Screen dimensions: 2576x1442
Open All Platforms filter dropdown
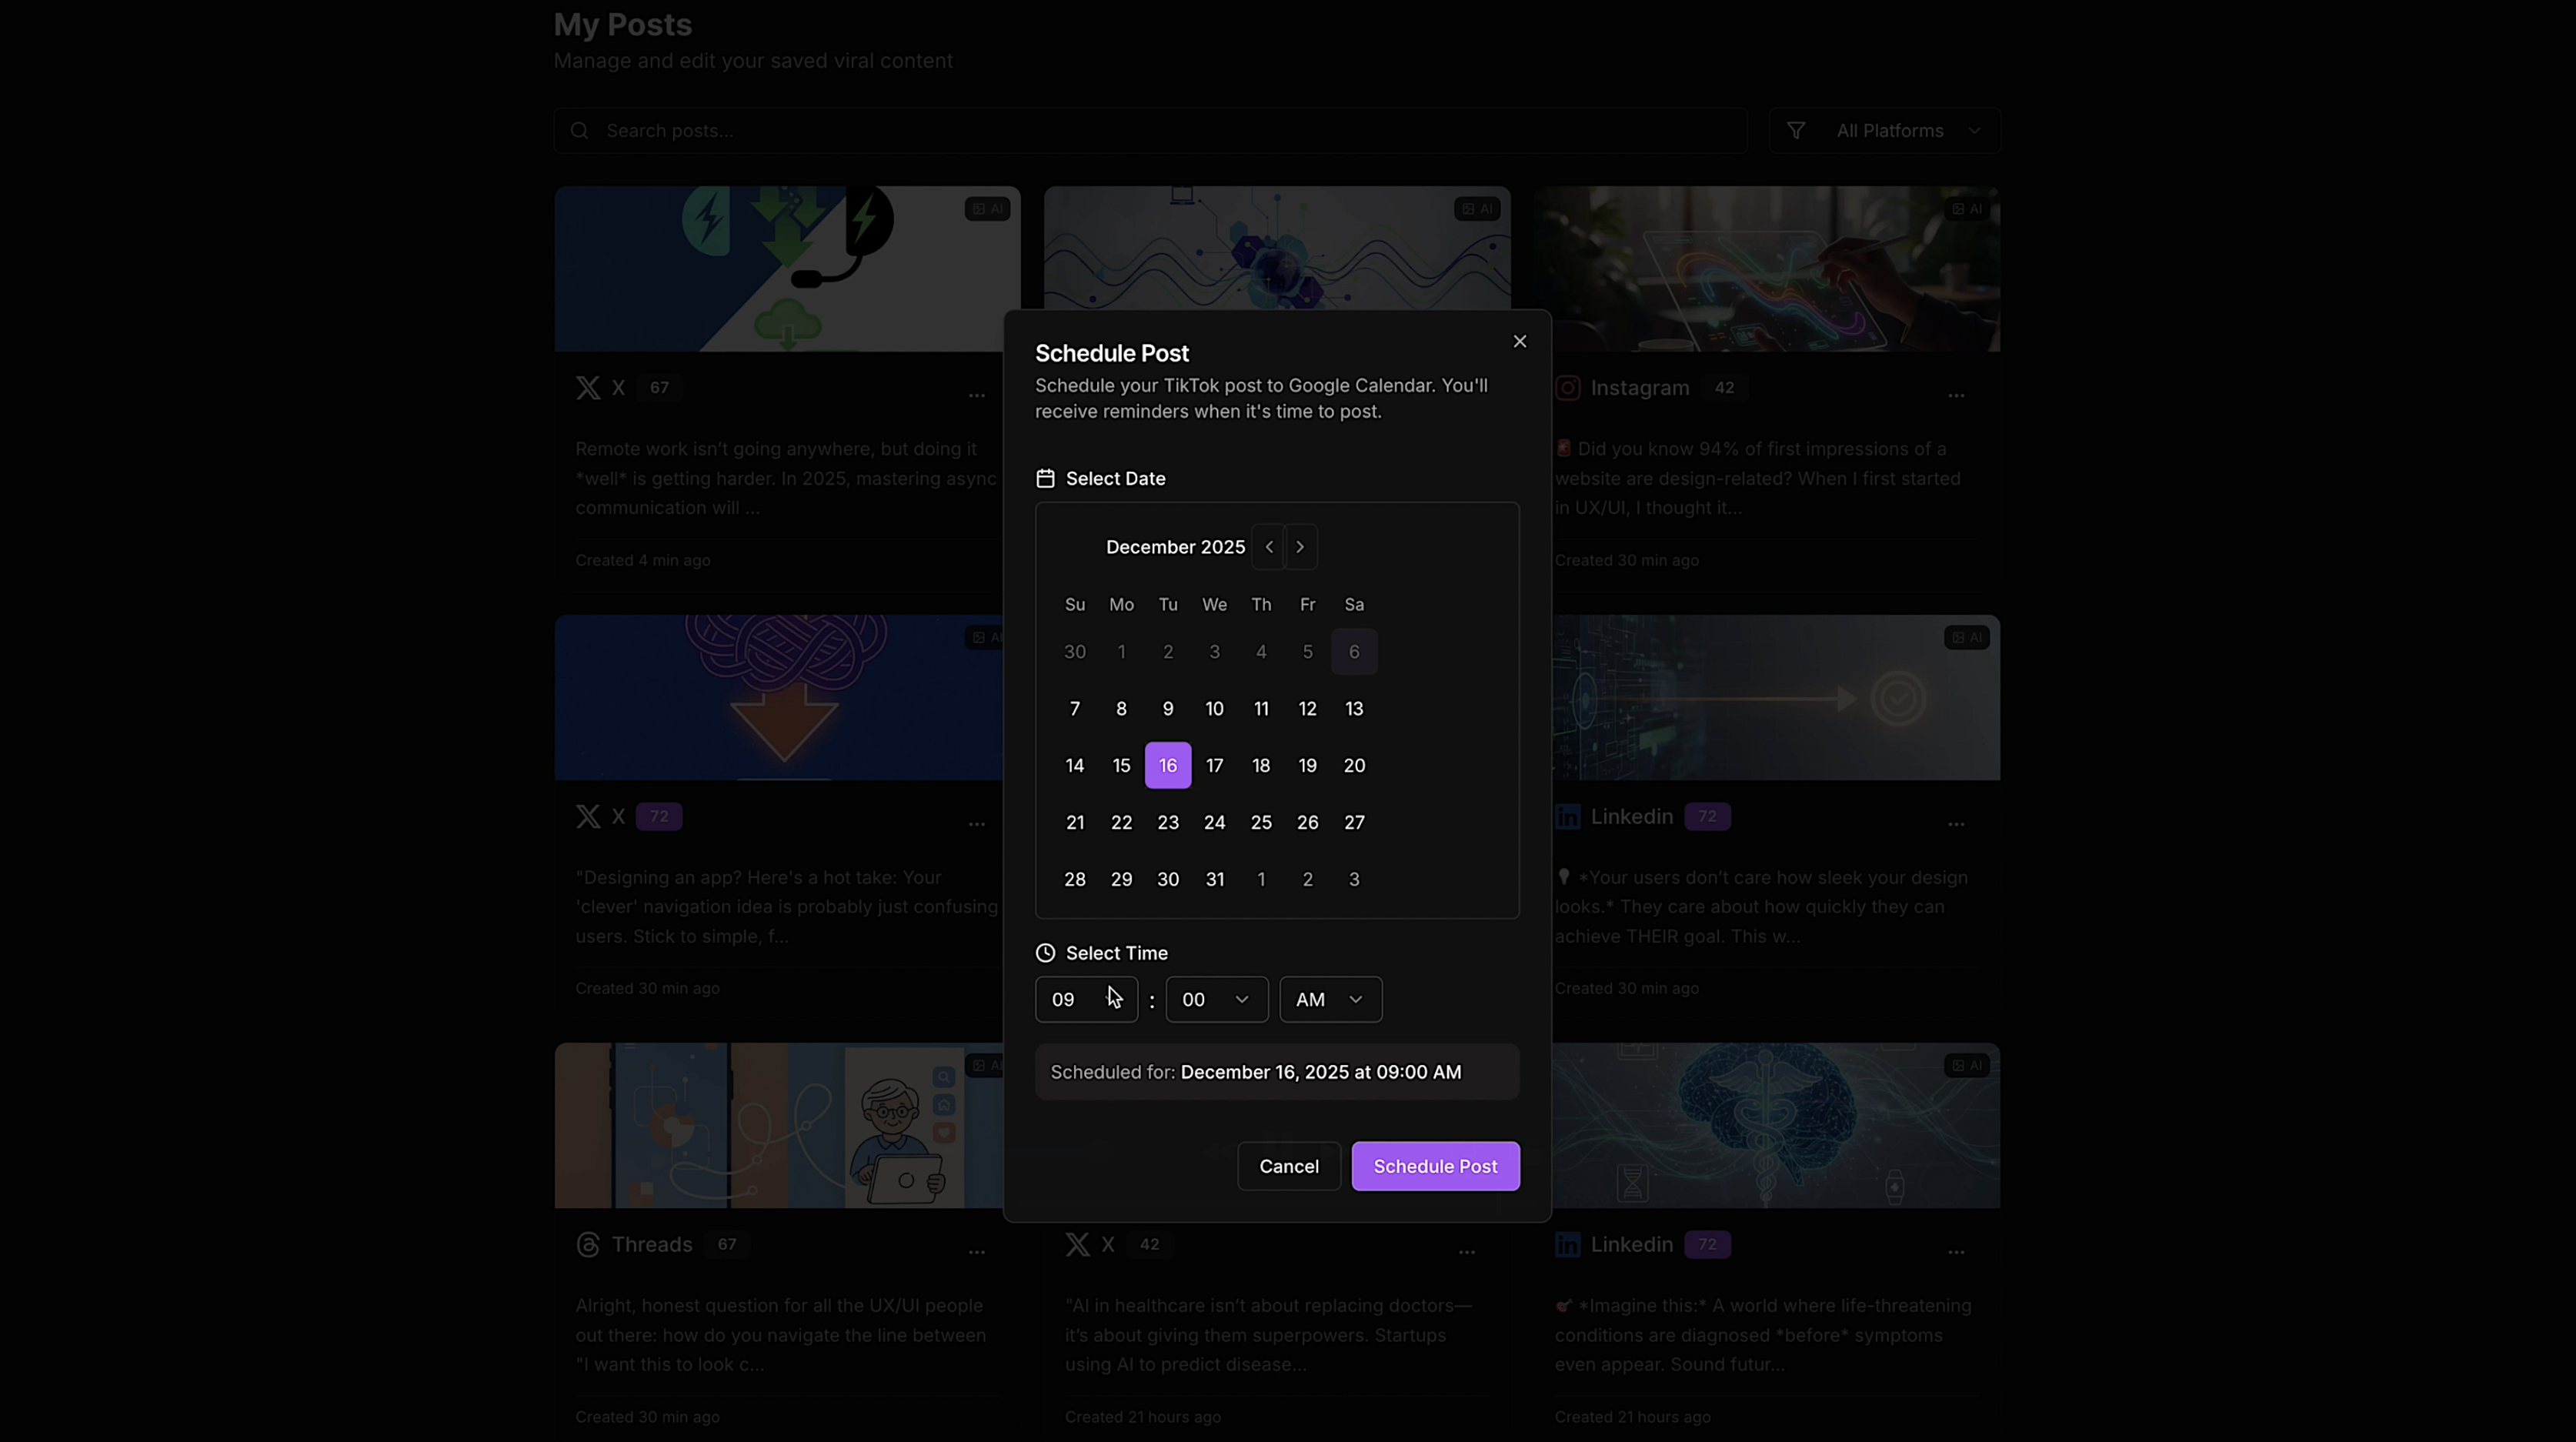1884,131
